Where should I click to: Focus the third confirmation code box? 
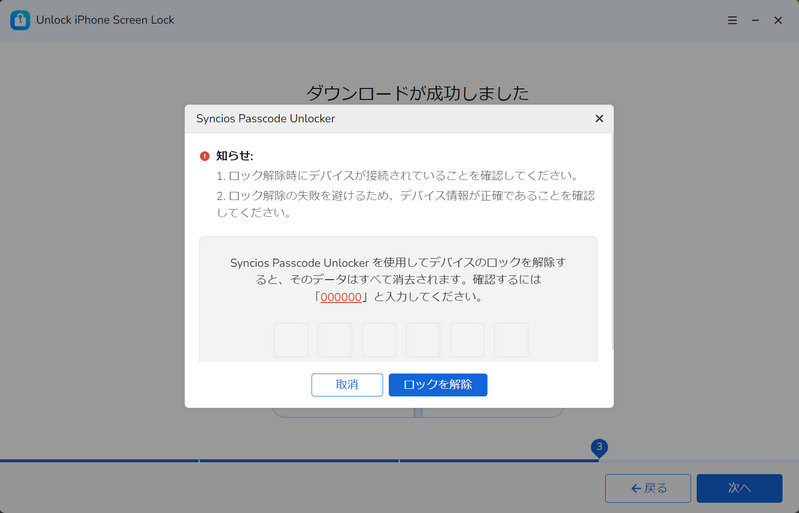pyautogui.click(x=379, y=340)
